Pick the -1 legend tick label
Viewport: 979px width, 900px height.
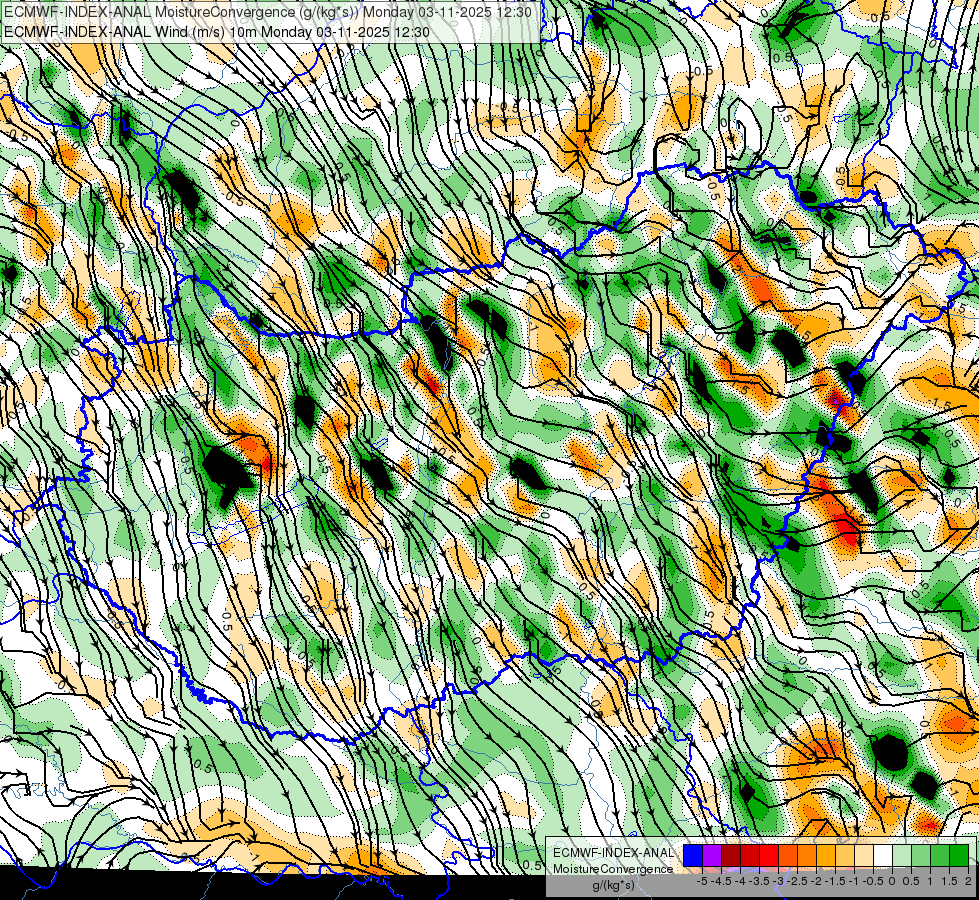(854, 881)
